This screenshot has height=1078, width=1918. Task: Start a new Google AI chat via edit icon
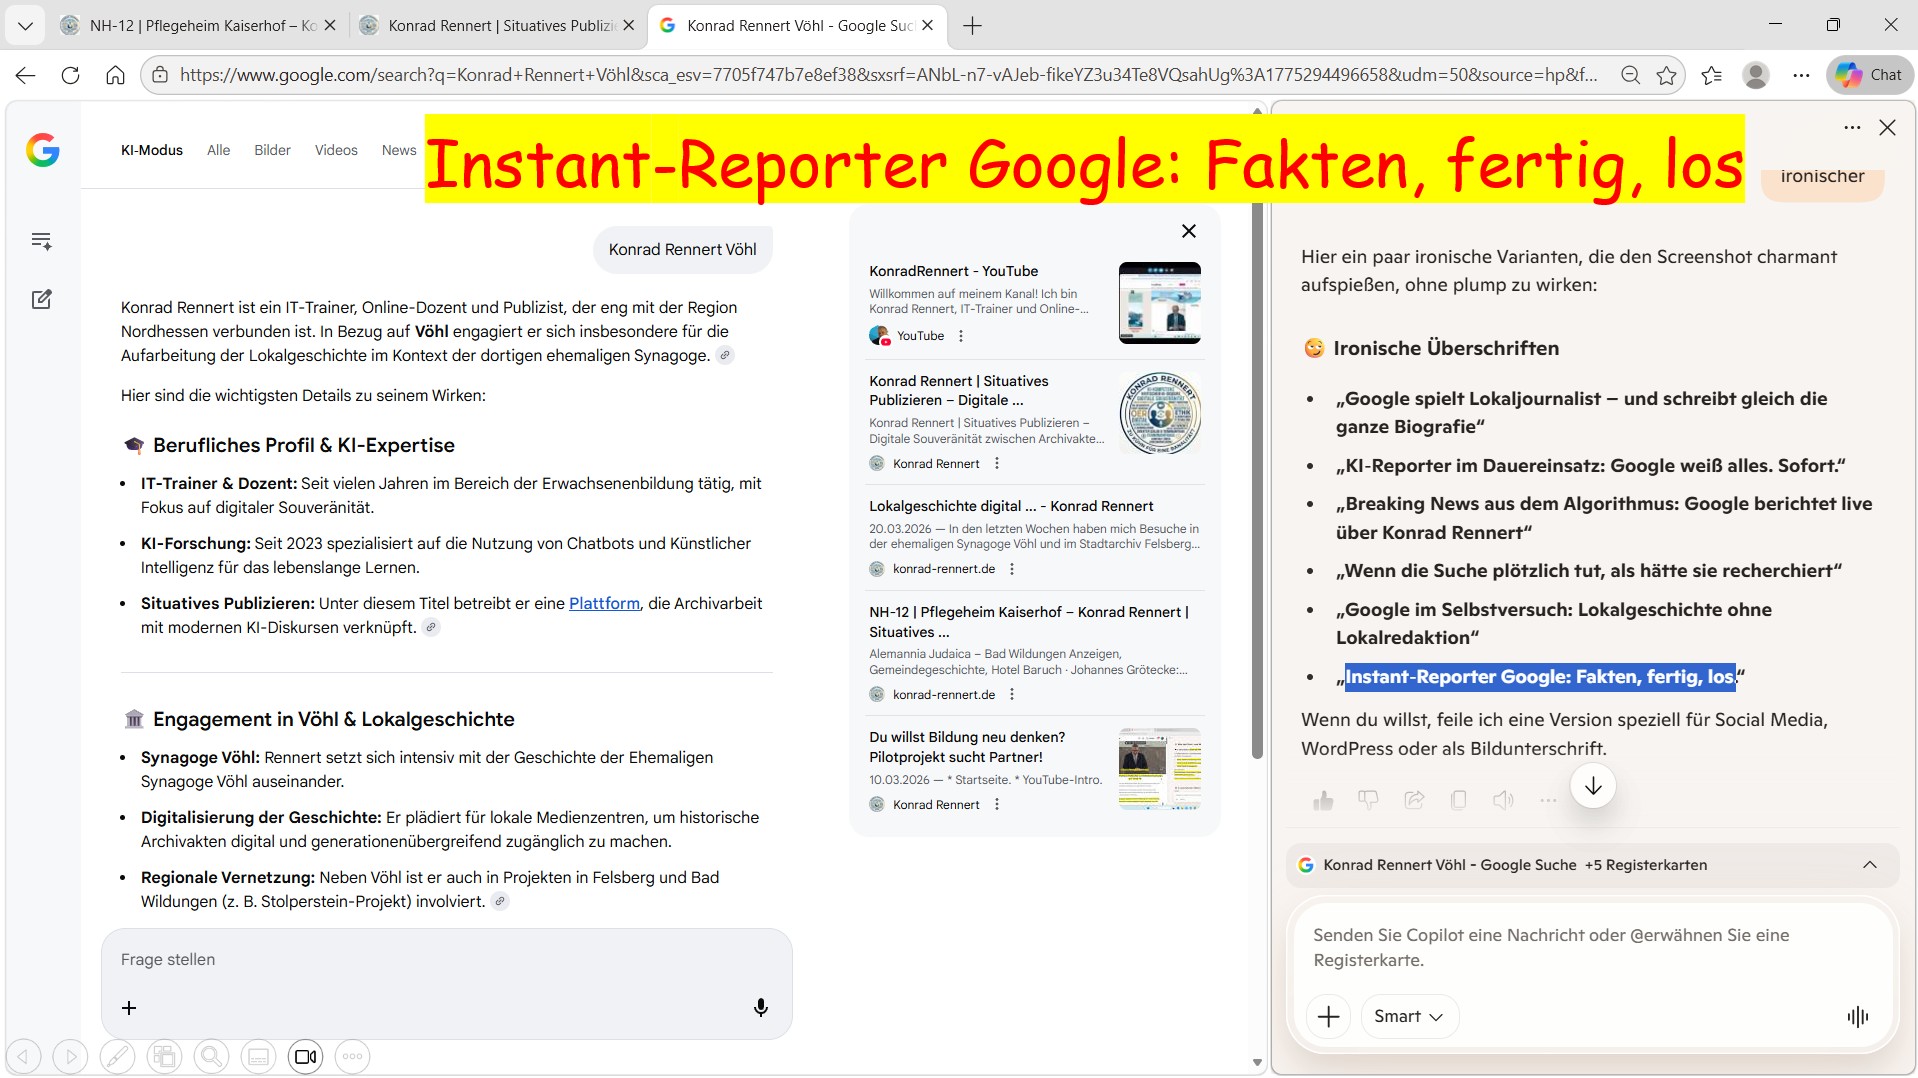pos(41,299)
